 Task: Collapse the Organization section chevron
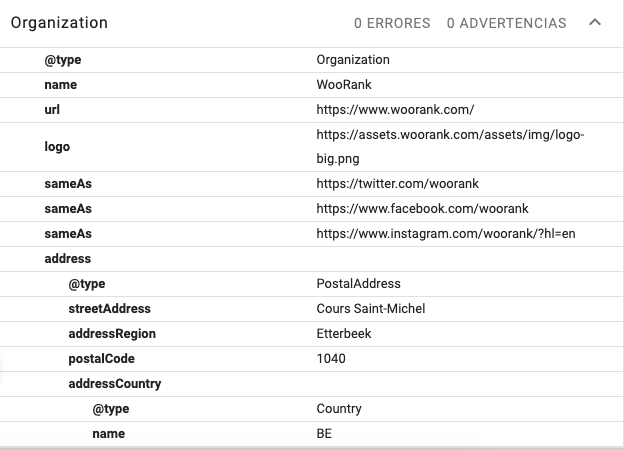pos(595,23)
